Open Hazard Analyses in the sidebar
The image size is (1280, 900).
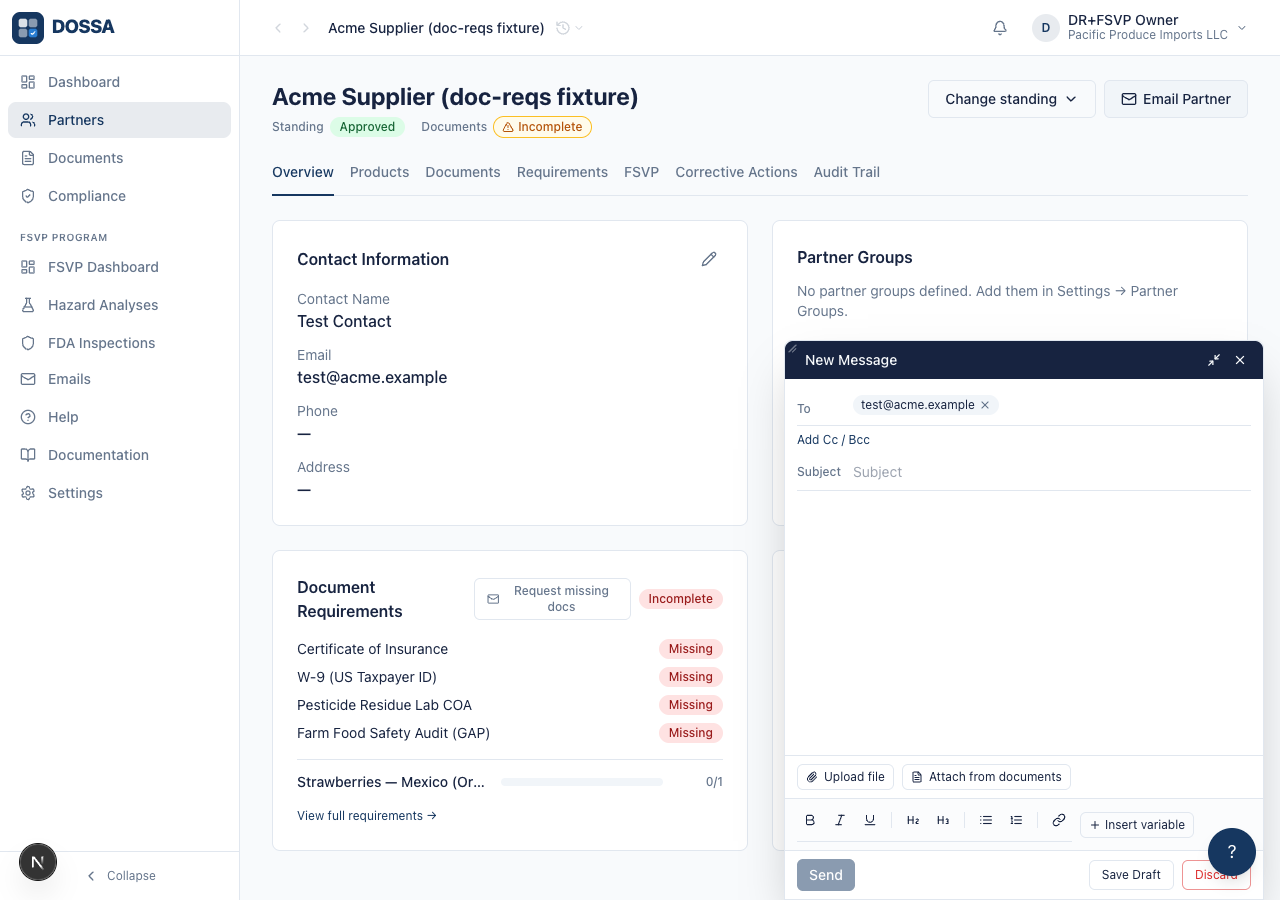pos(119,305)
